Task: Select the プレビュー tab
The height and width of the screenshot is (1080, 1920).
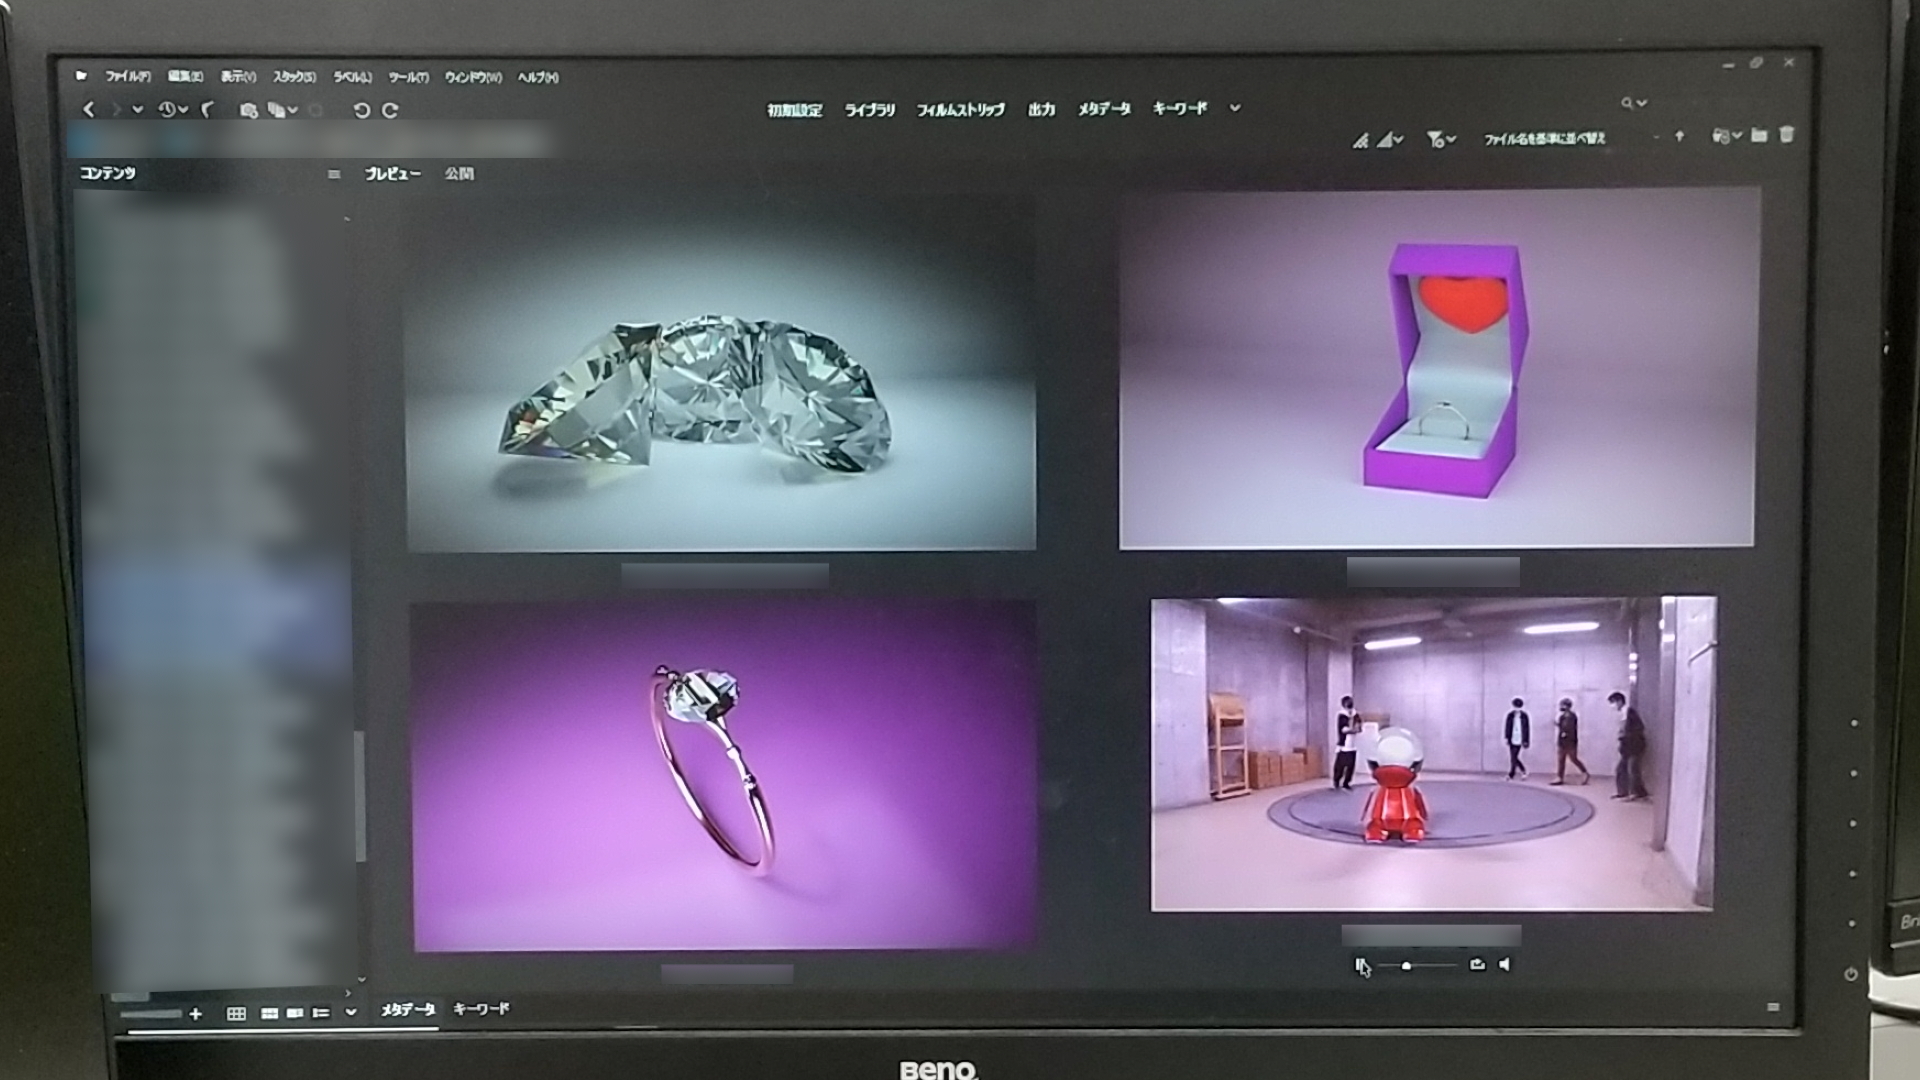Action: (x=392, y=174)
